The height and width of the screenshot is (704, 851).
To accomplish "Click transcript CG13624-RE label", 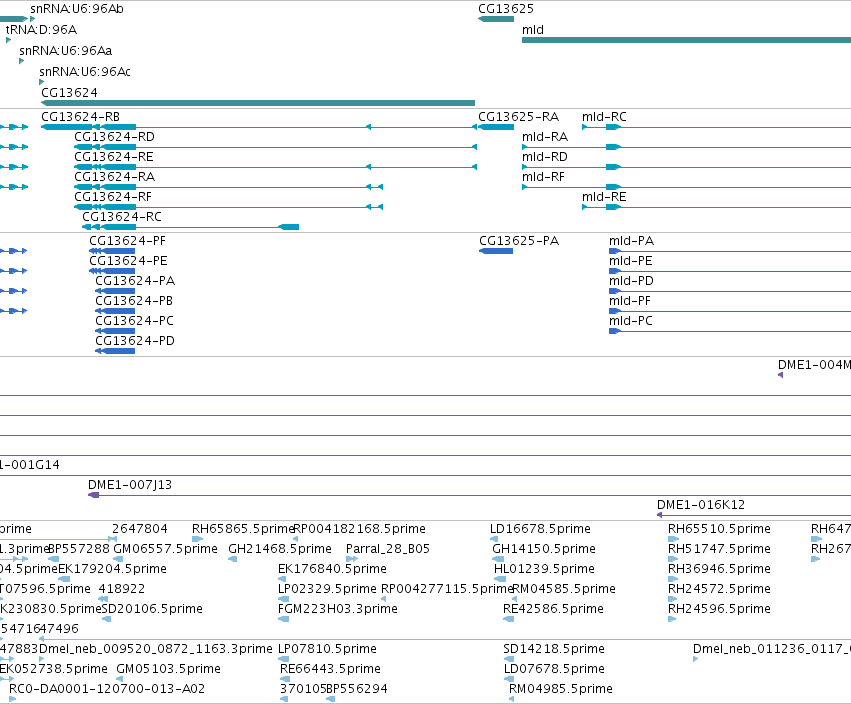I will [x=114, y=157].
